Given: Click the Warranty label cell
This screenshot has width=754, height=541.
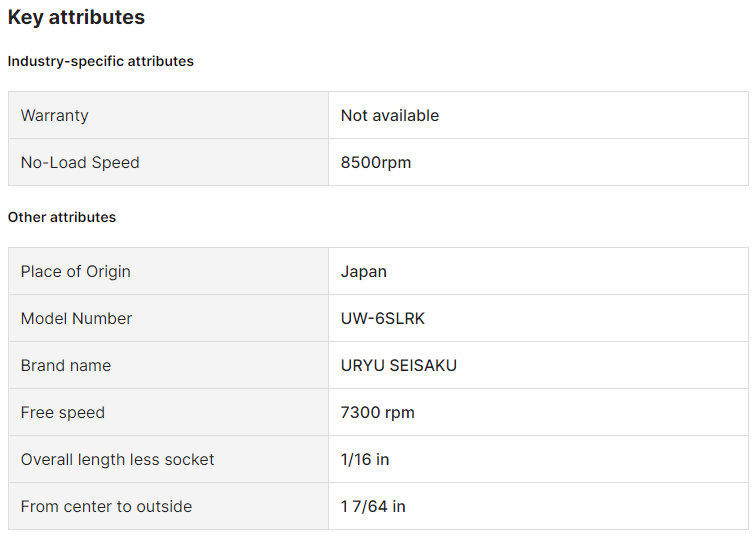Looking at the screenshot, I should coord(55,115).
